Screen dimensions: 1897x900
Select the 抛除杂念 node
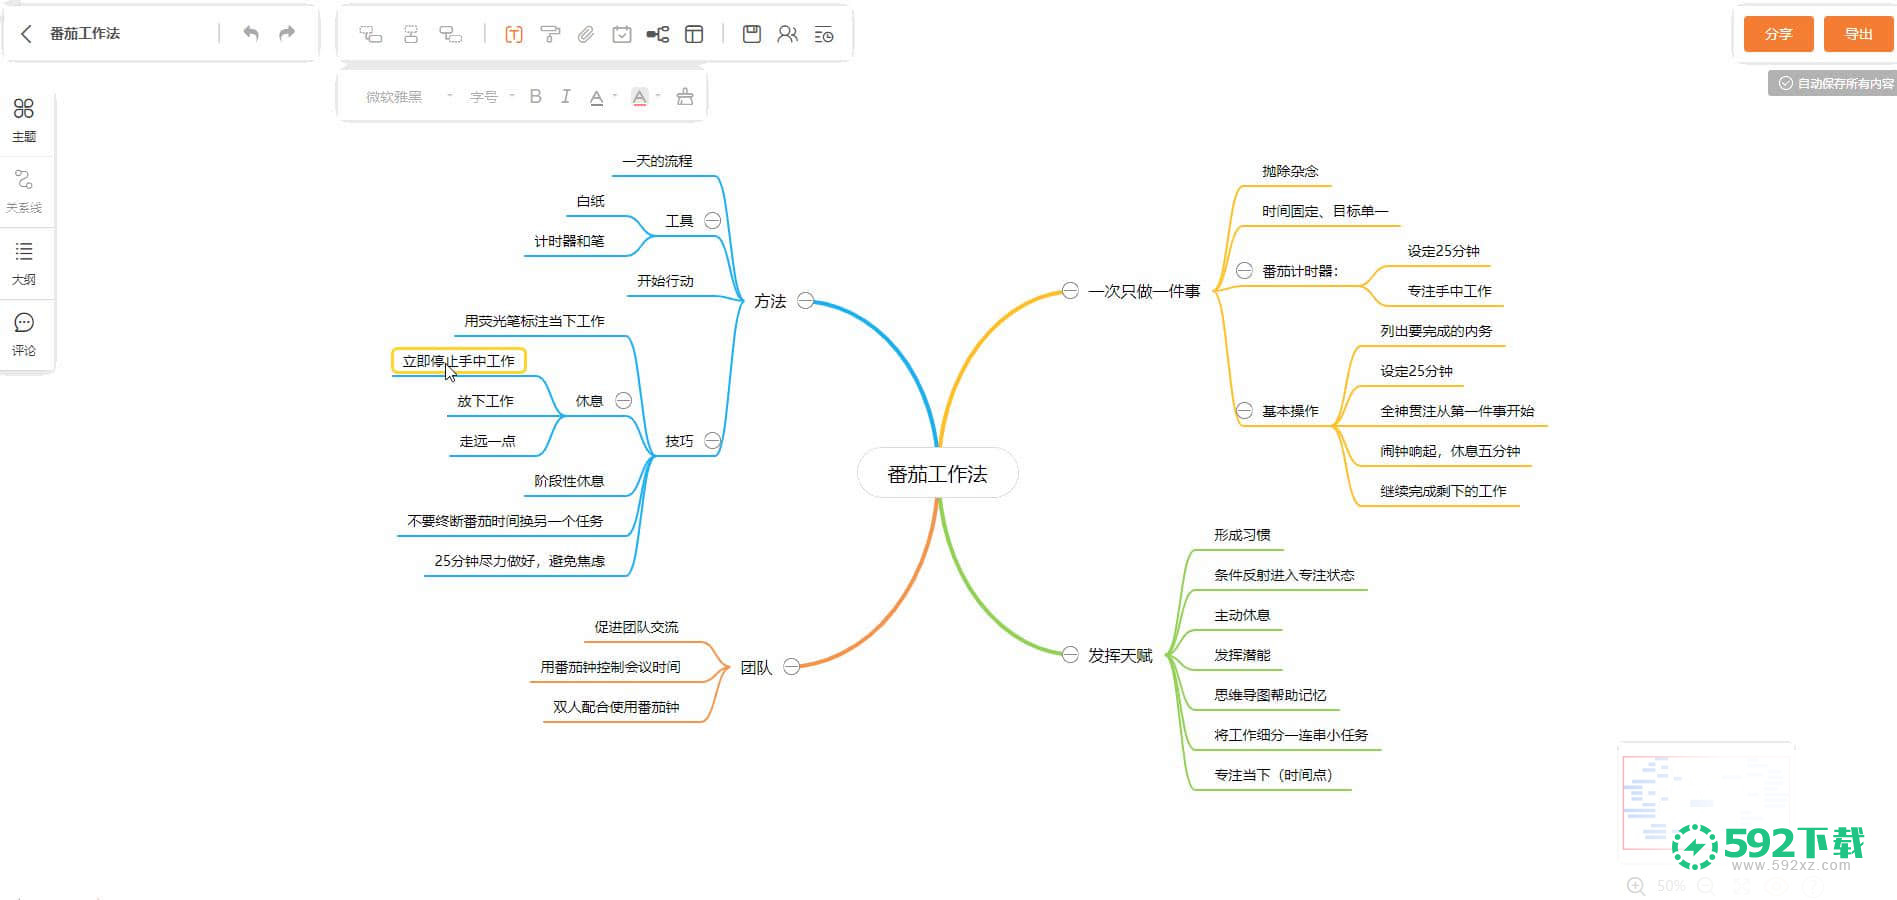coord(1290,171)
